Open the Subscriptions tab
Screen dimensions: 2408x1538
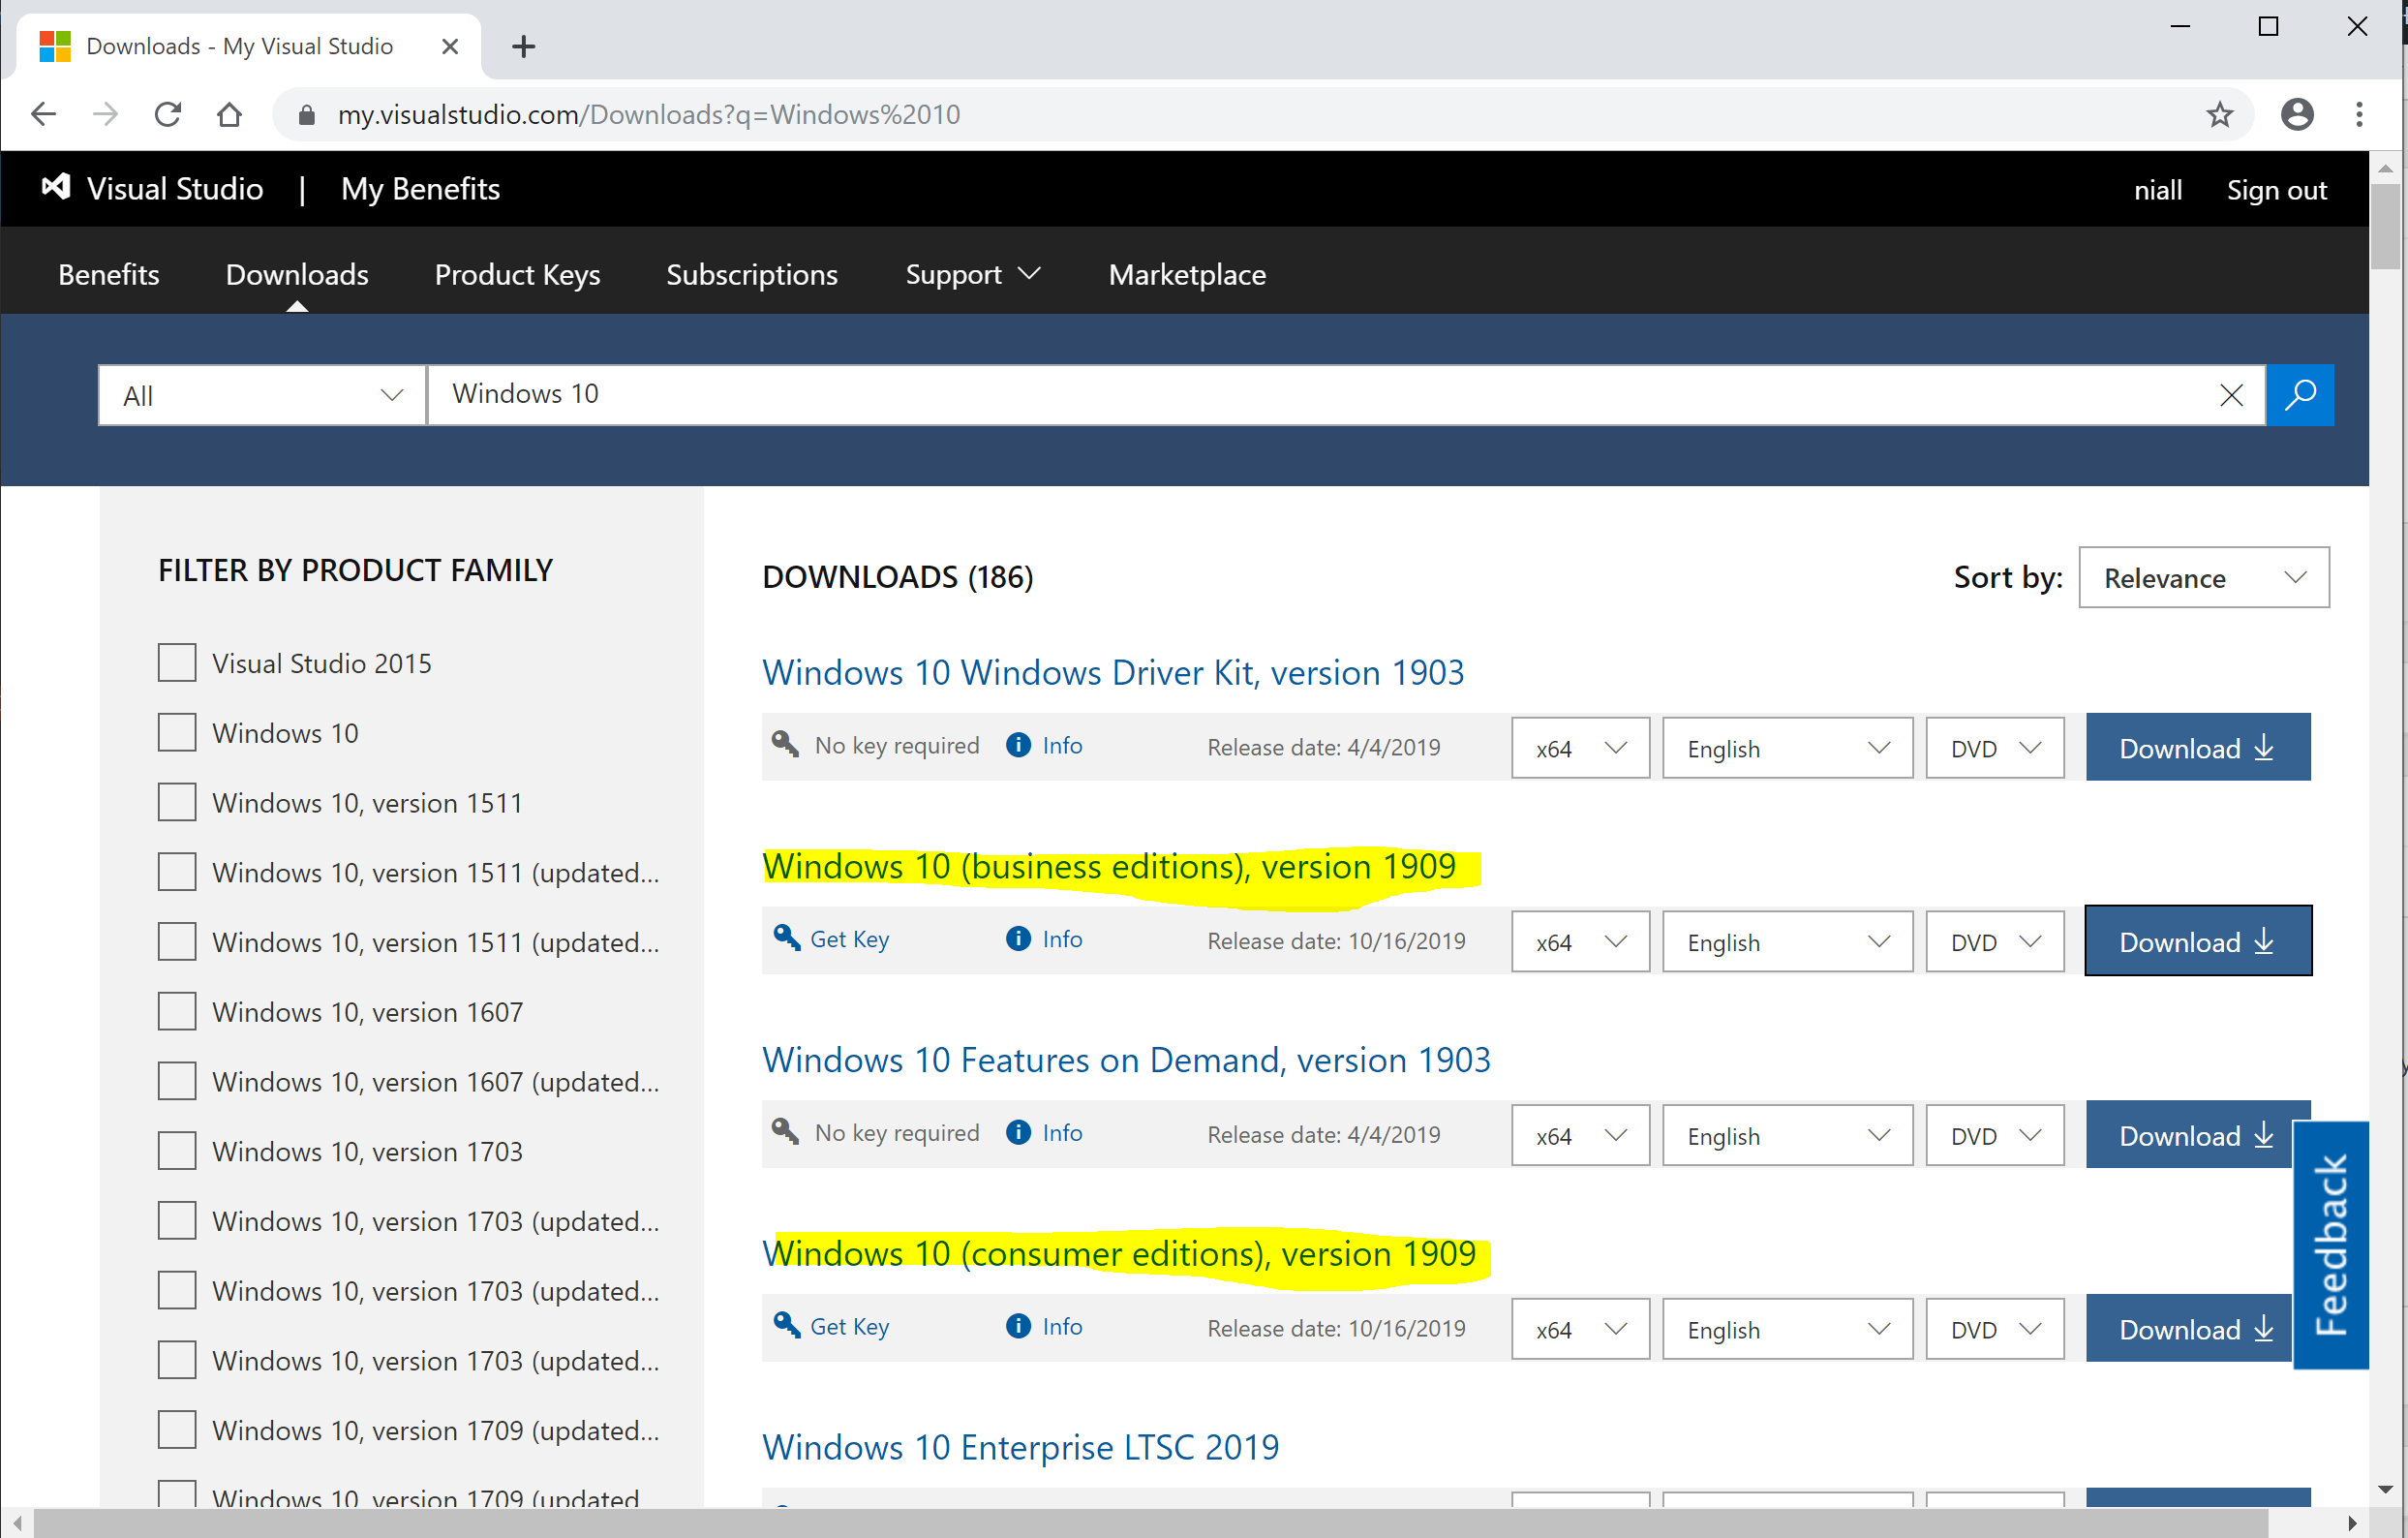point(752,274)
